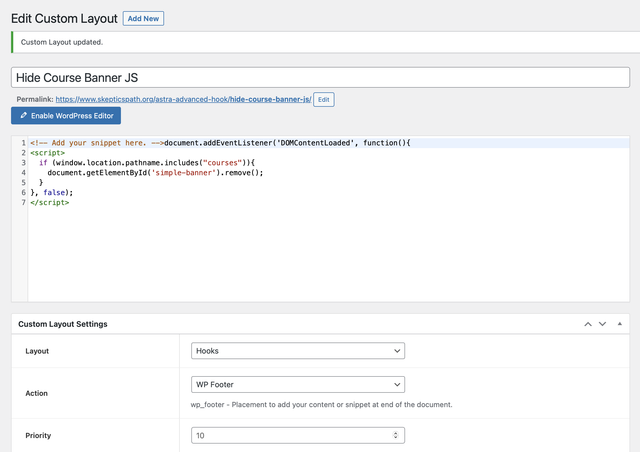Viewport: 640px width, 452px height.
Task: Click the closing </script> tag line
Action: pos(49,203)
